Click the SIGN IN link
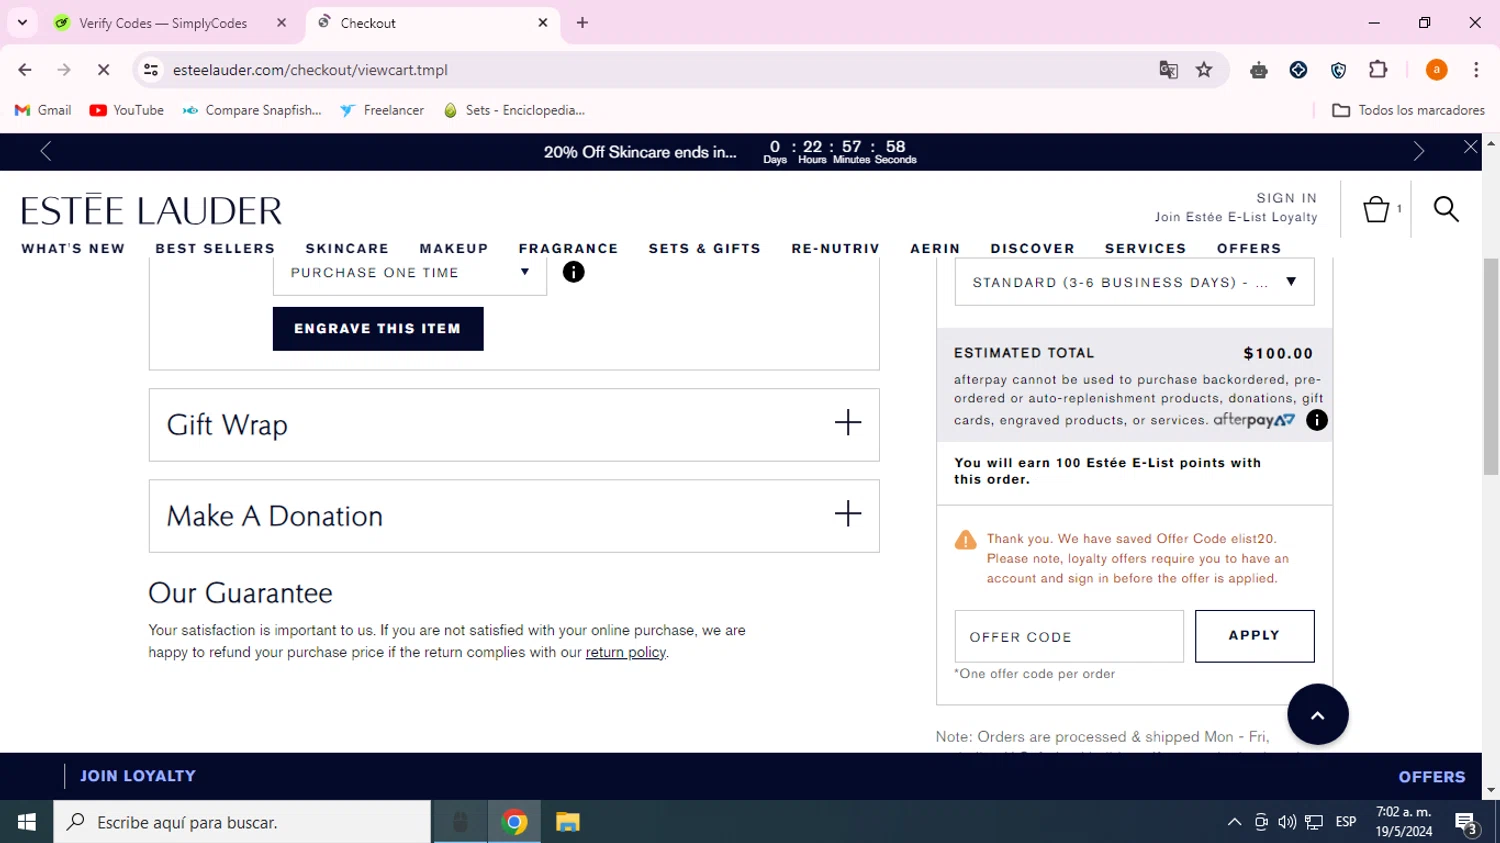 coord(1287,198)
